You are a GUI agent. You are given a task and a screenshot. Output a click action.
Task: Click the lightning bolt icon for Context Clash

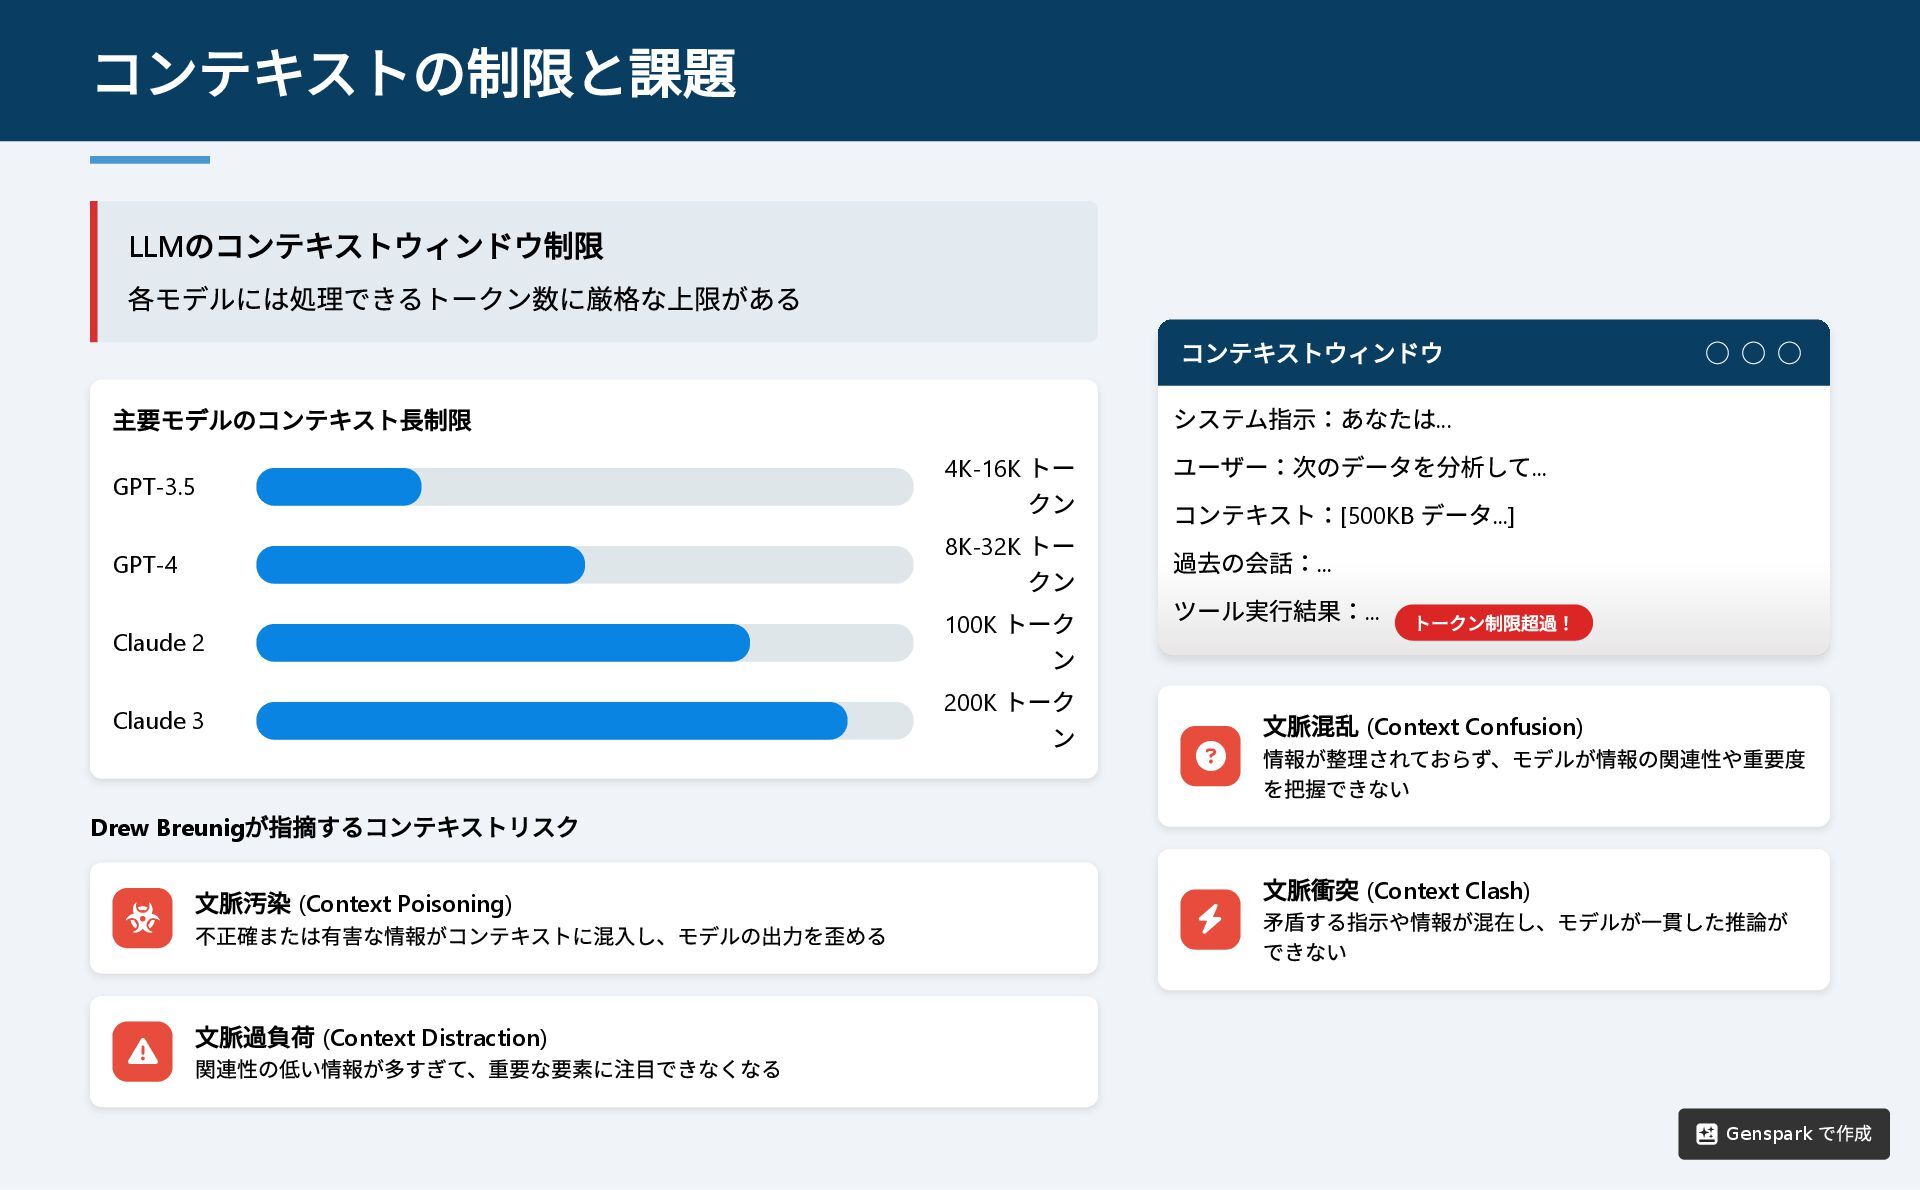click(1210, 919)
